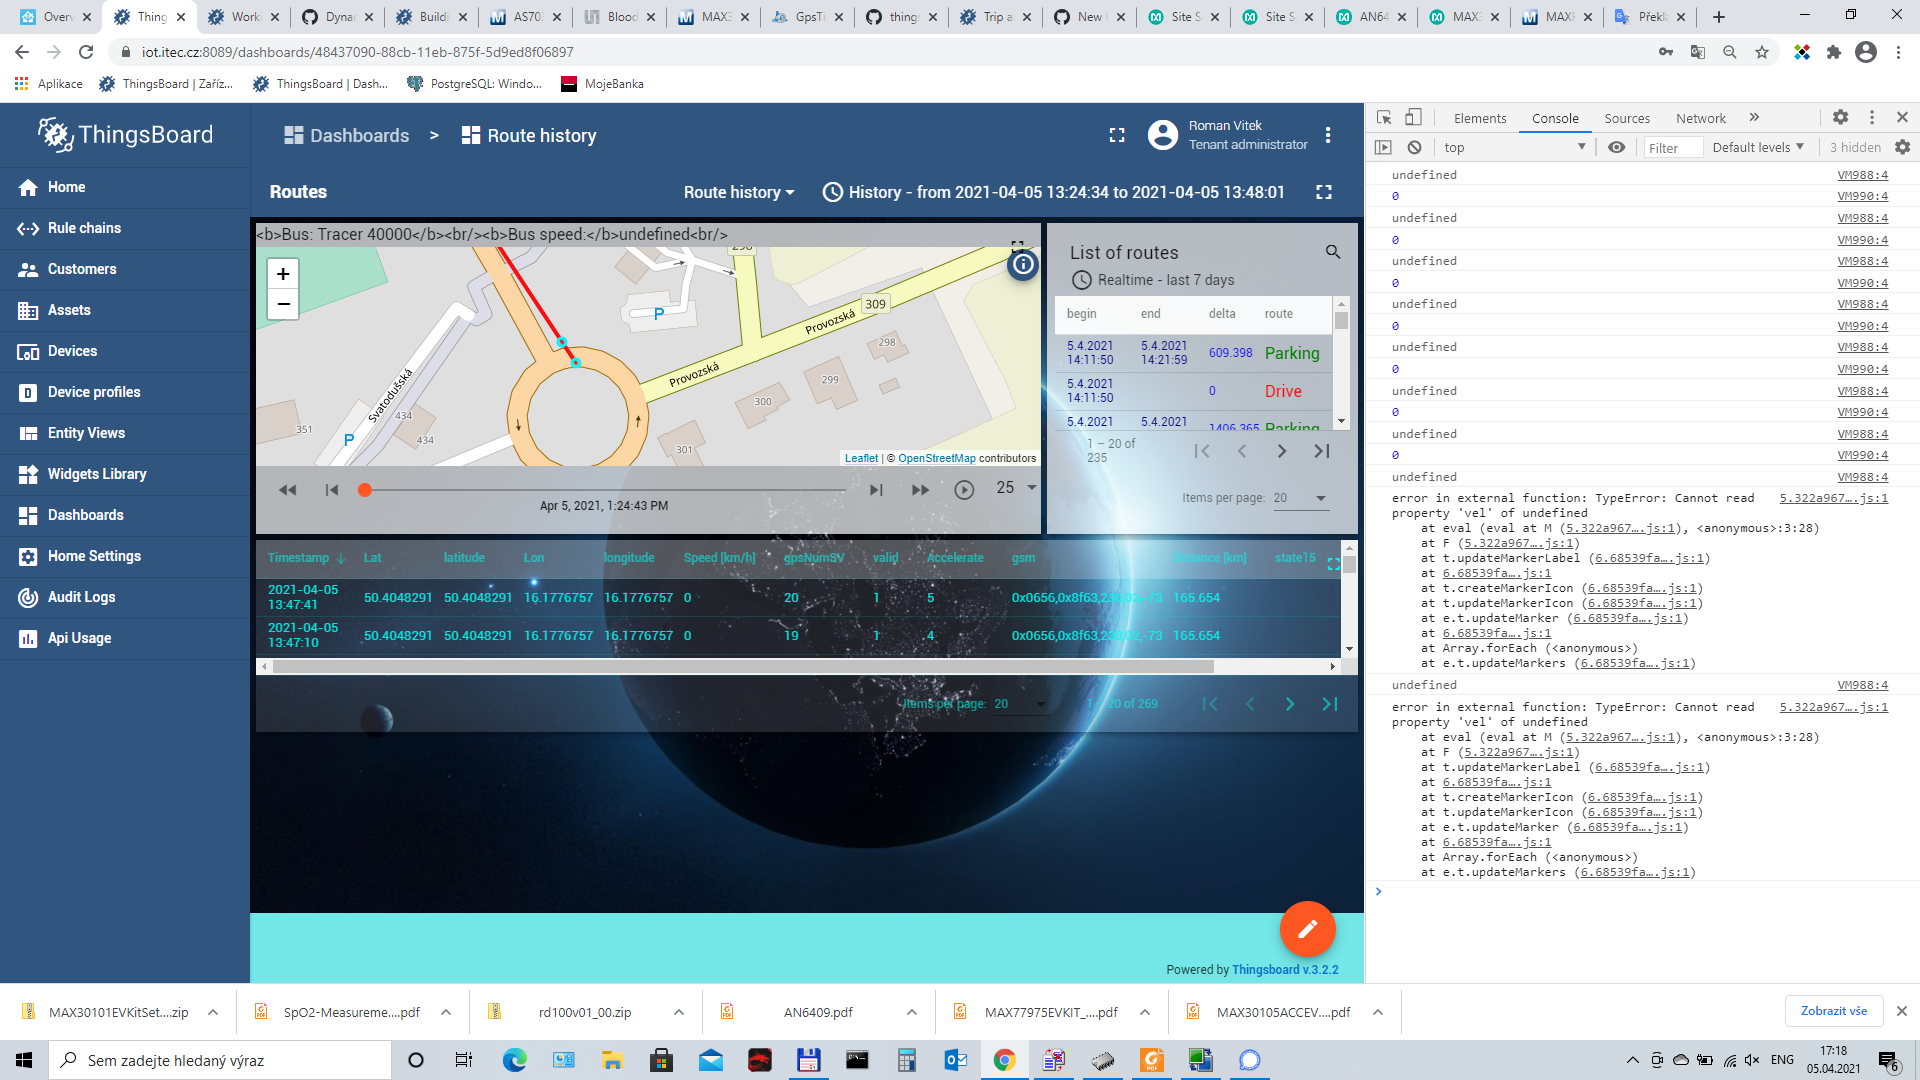Click Zobrazit vše in downloads bar

click(1834, 1011)
